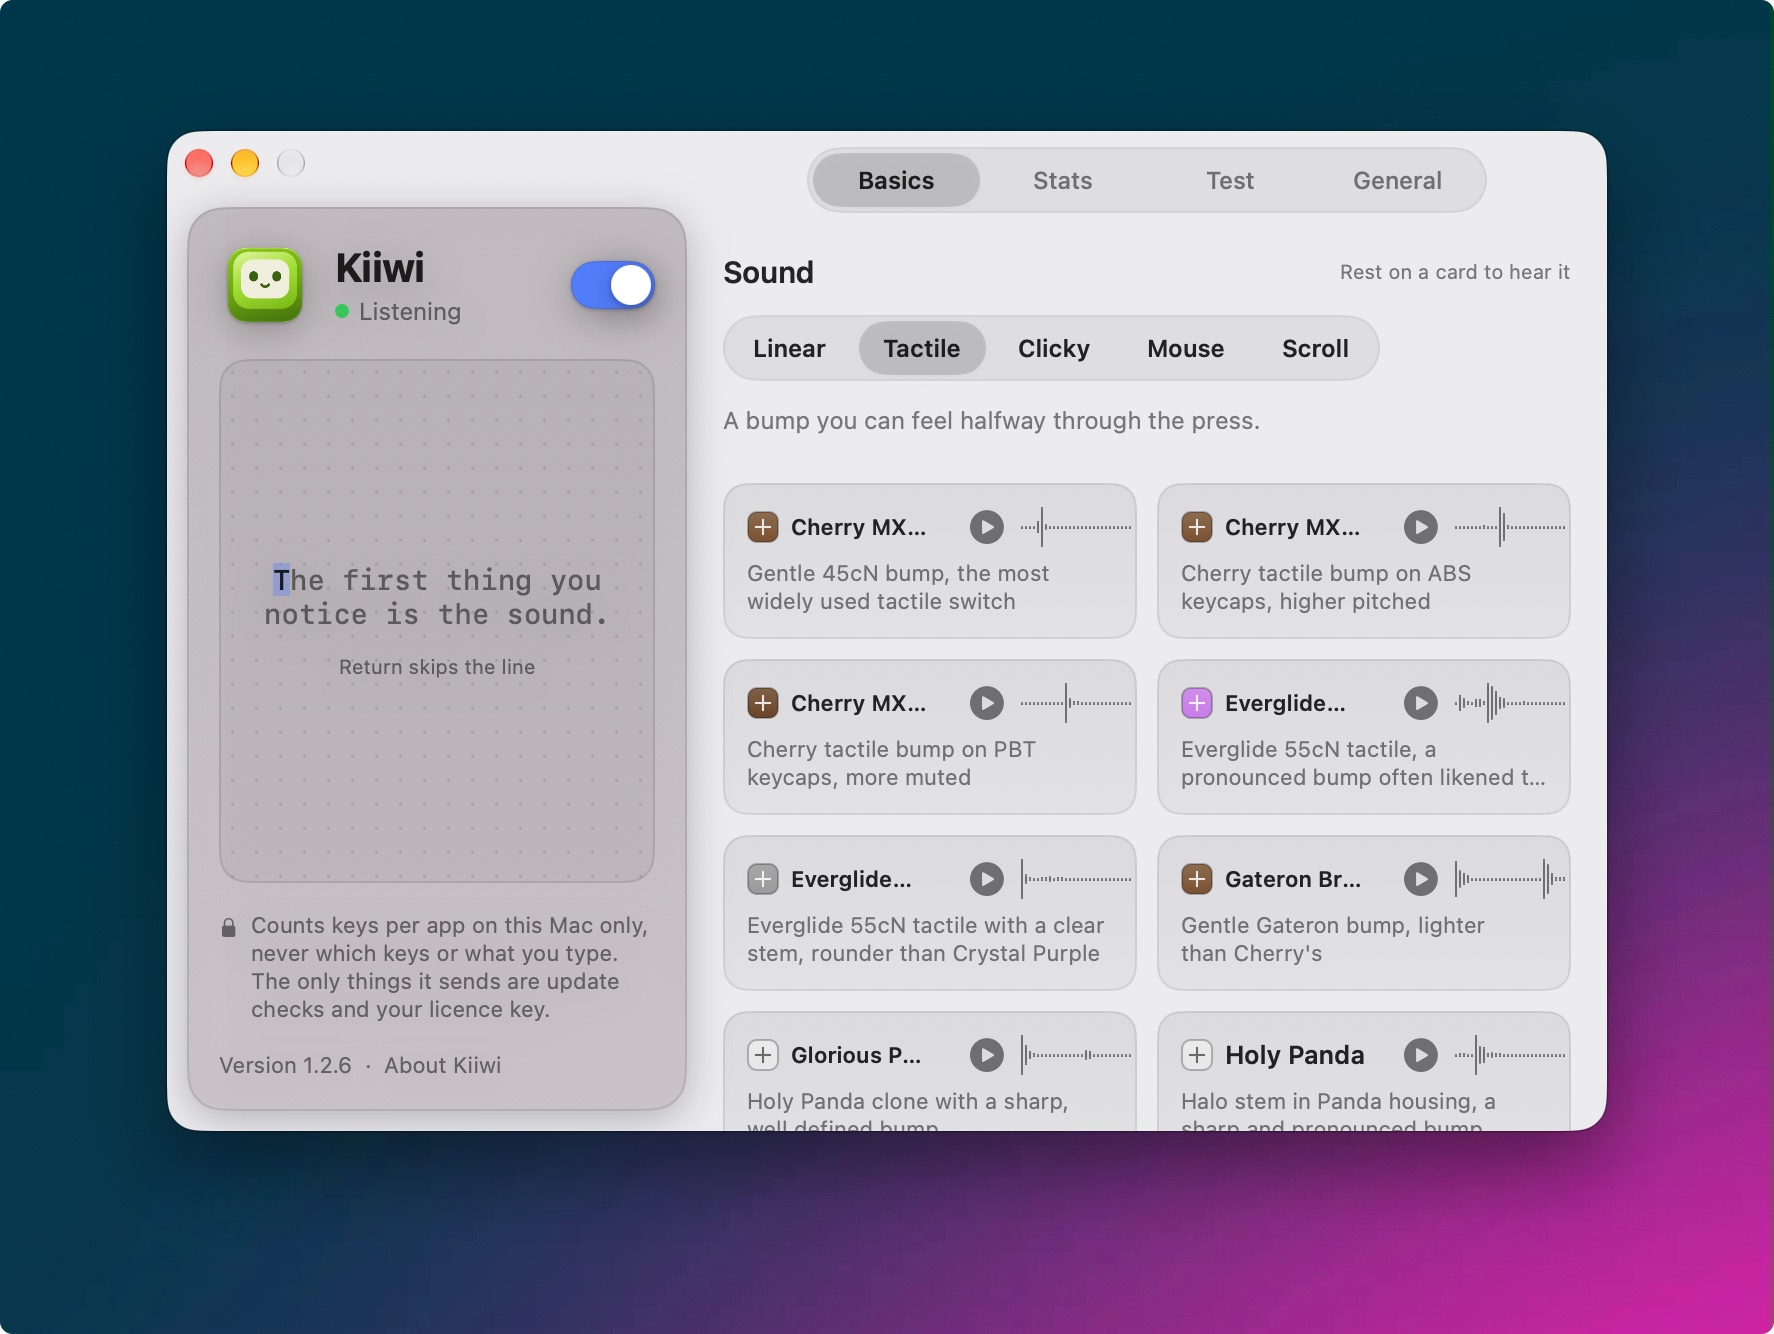Play the Gateron Brown sound preview
The width and height of the screenshot is (1774, 1334).
(1420, 879)
